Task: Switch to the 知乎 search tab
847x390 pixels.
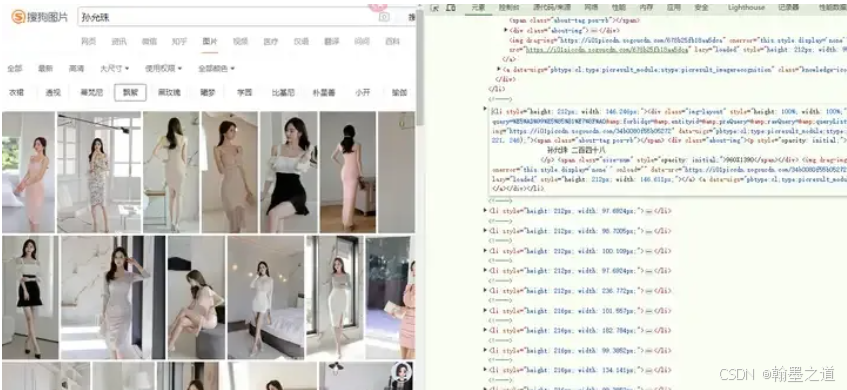Action: click(179, 42)
